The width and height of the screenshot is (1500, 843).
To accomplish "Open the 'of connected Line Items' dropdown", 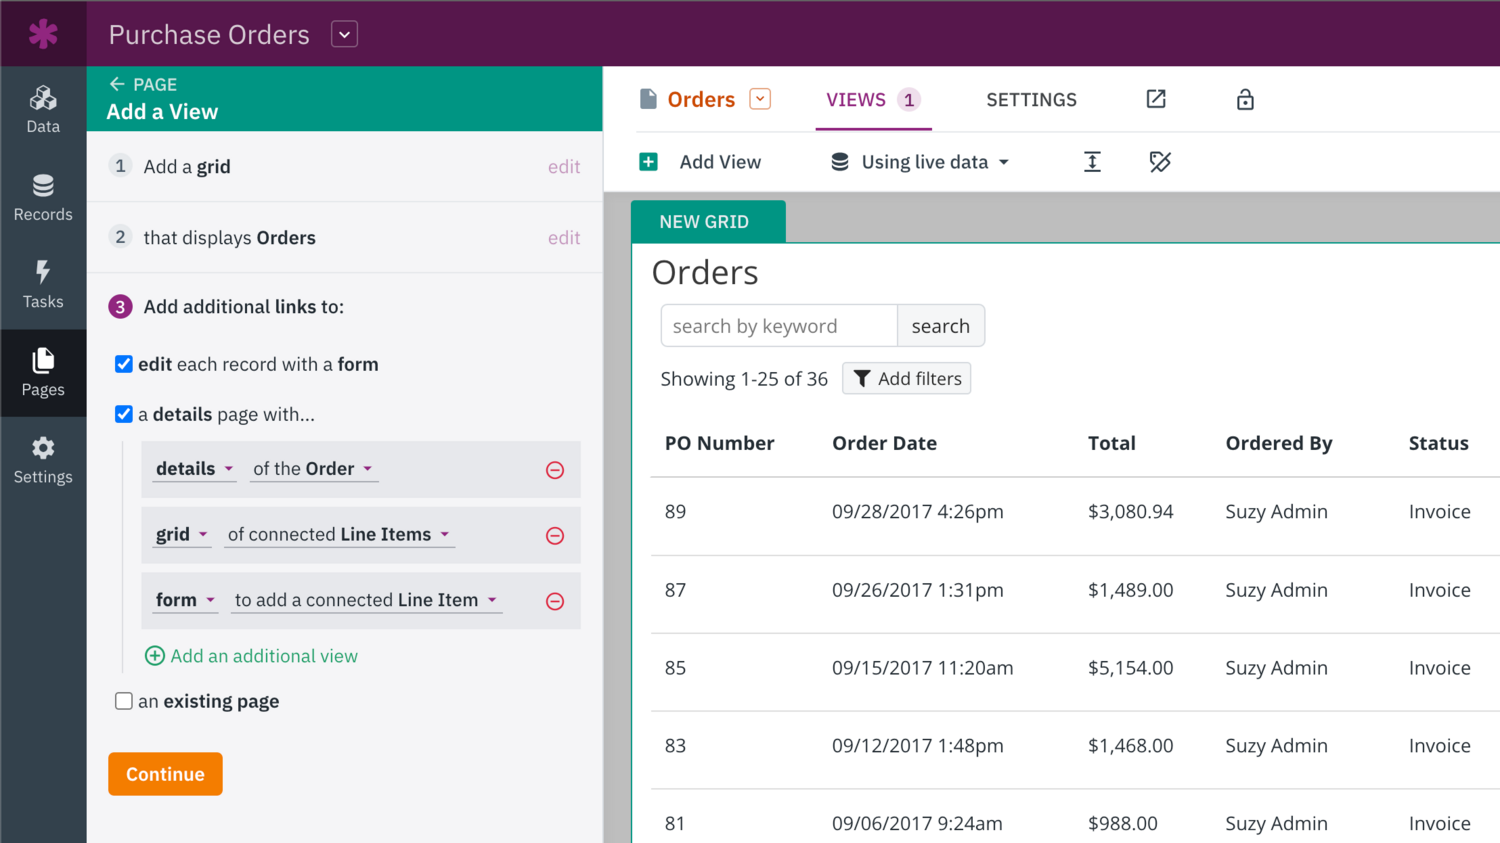I will tap(339, 534).
